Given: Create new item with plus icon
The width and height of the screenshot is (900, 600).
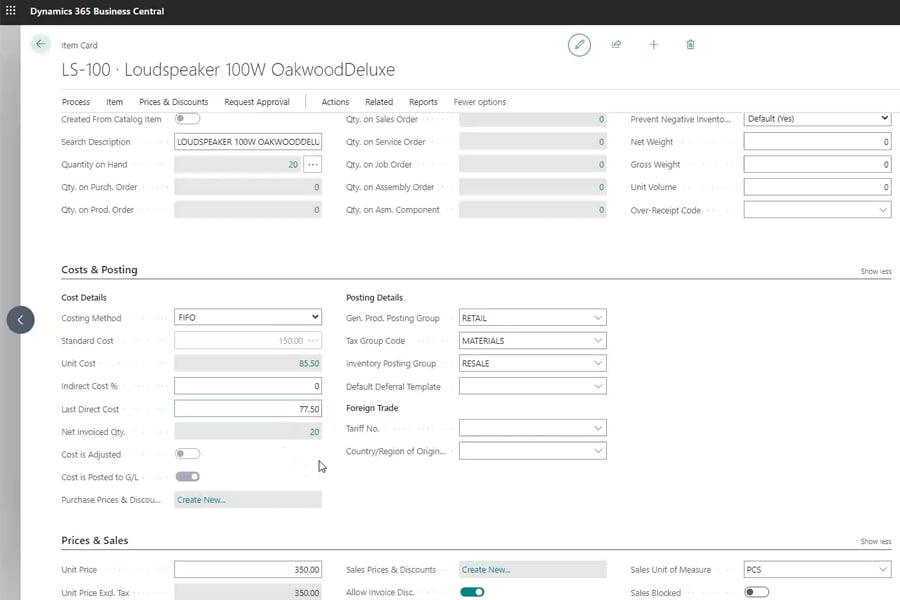Looking at the screenshot, I should [653, 45].
